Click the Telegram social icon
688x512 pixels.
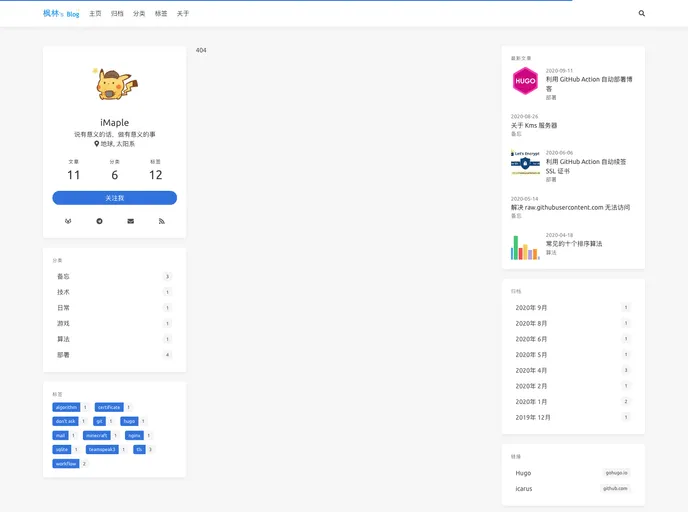click(x=99, y=221)
